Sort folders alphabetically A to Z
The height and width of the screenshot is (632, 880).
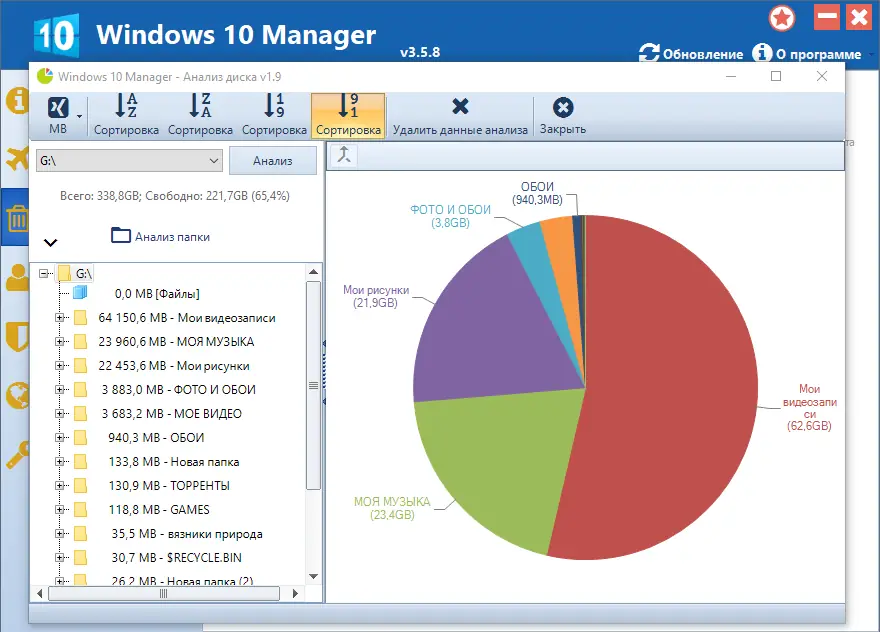(126, 115)
